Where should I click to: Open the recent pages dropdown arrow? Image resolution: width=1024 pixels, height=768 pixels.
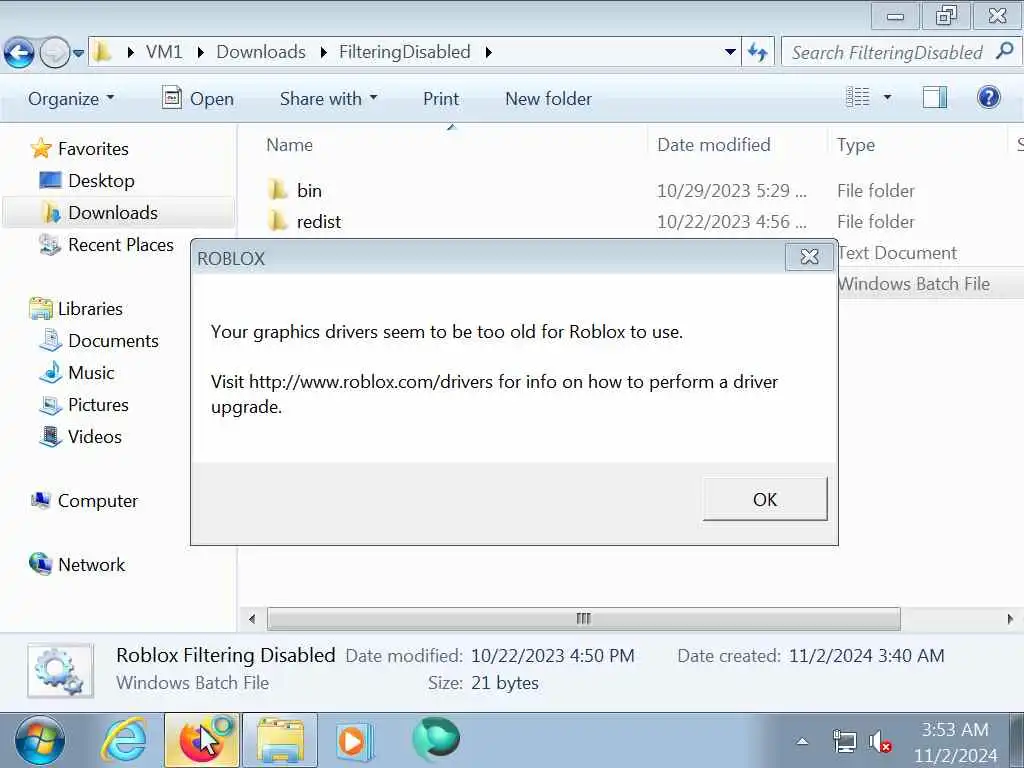(x=78, y=53)
